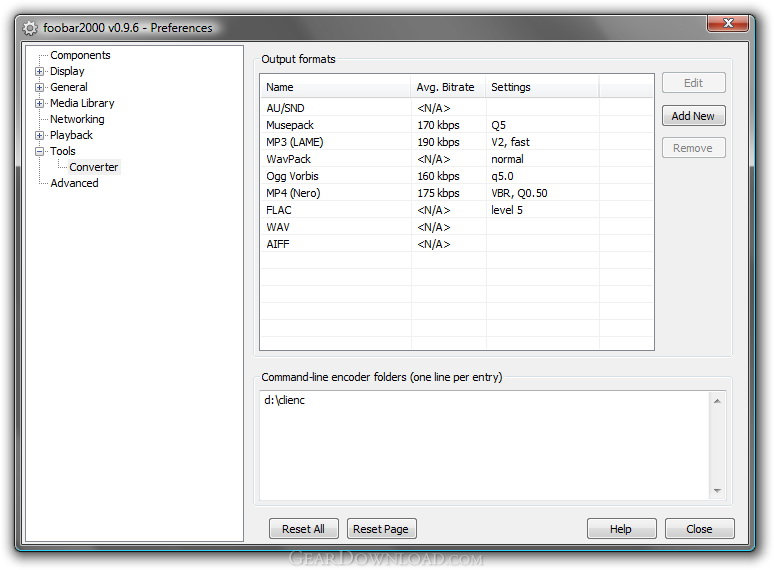Select the WAV output format row
The height and width of the screenshot is (570, 774).
(457, 228)
